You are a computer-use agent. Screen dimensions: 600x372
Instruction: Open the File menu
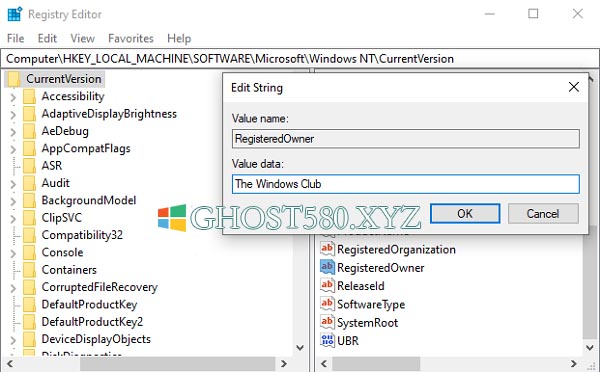[x=16, y=38]
